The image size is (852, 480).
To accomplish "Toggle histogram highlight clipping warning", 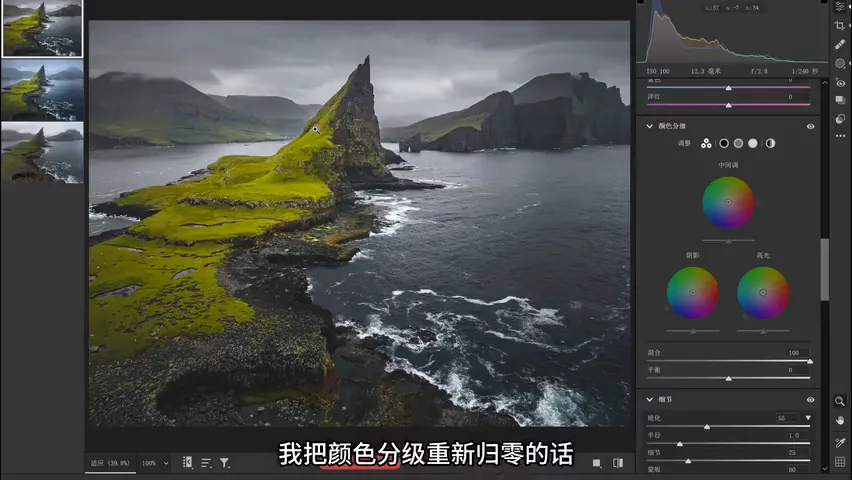I will click(x=824, y=2).
